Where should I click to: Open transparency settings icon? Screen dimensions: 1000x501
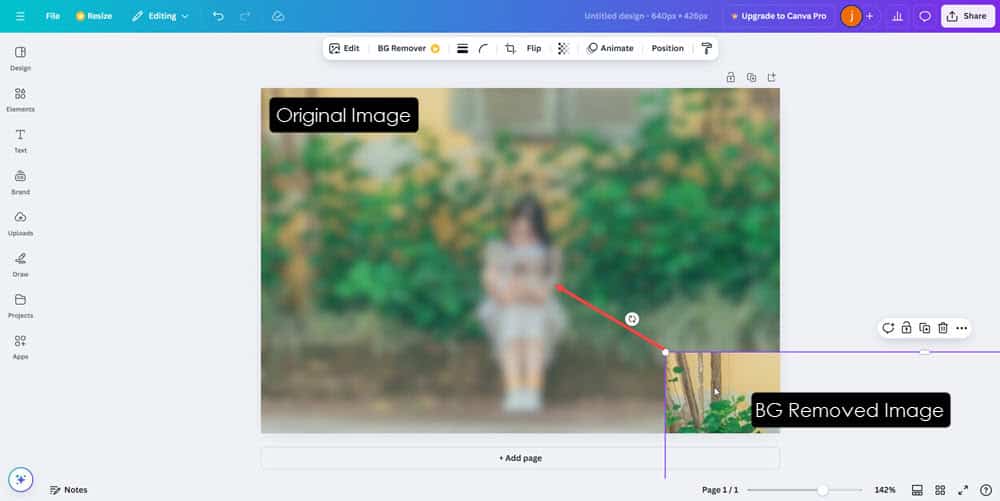point(563,48)
